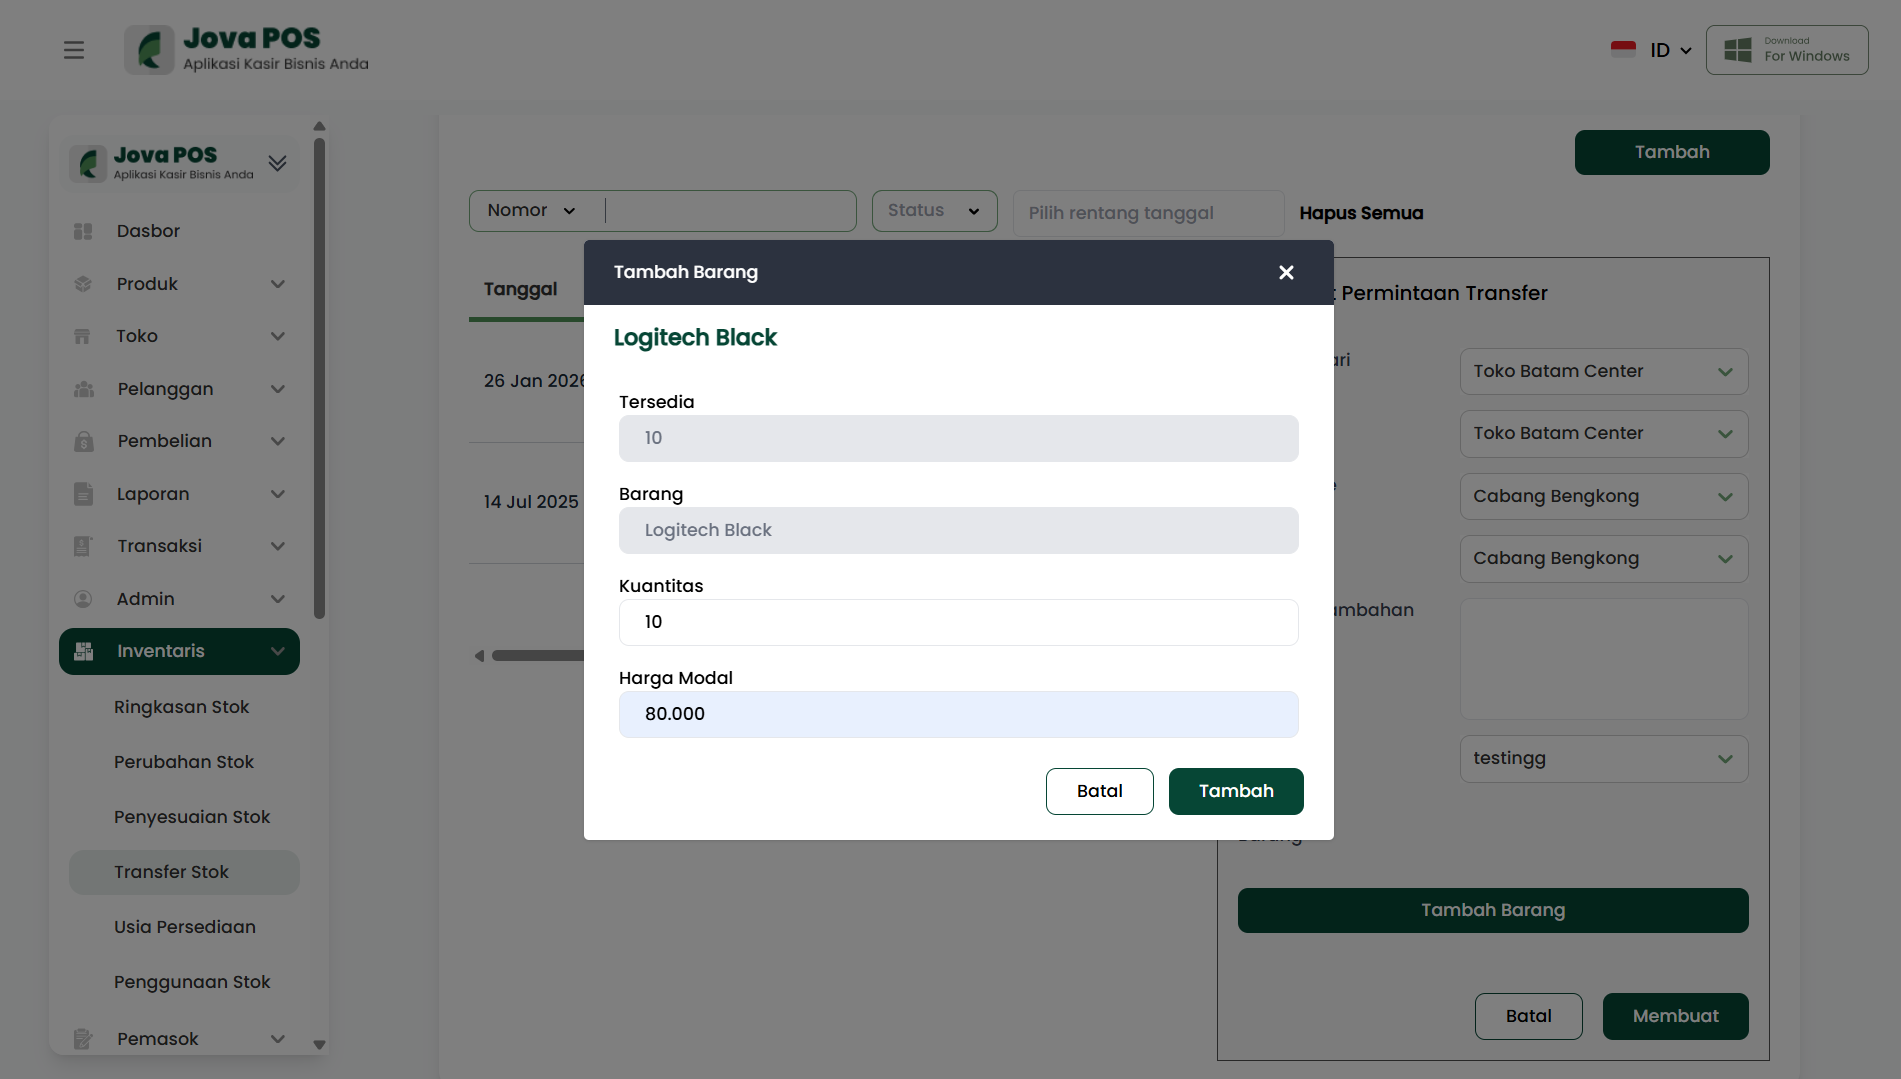This screenshot has width=1901, height=1079.
Task: Click the sidebar vertical scrollbar
Action: [x=319, y=380]
